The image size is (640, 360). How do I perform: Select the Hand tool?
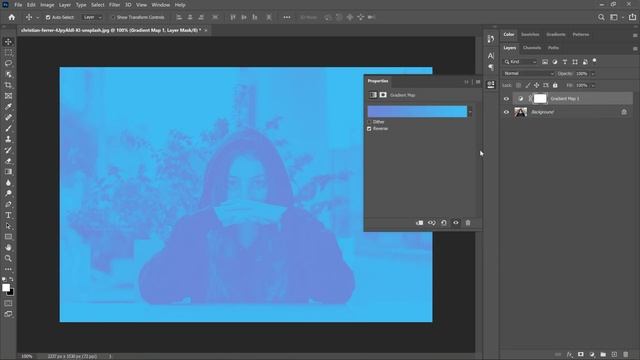[x=8, y=247]
